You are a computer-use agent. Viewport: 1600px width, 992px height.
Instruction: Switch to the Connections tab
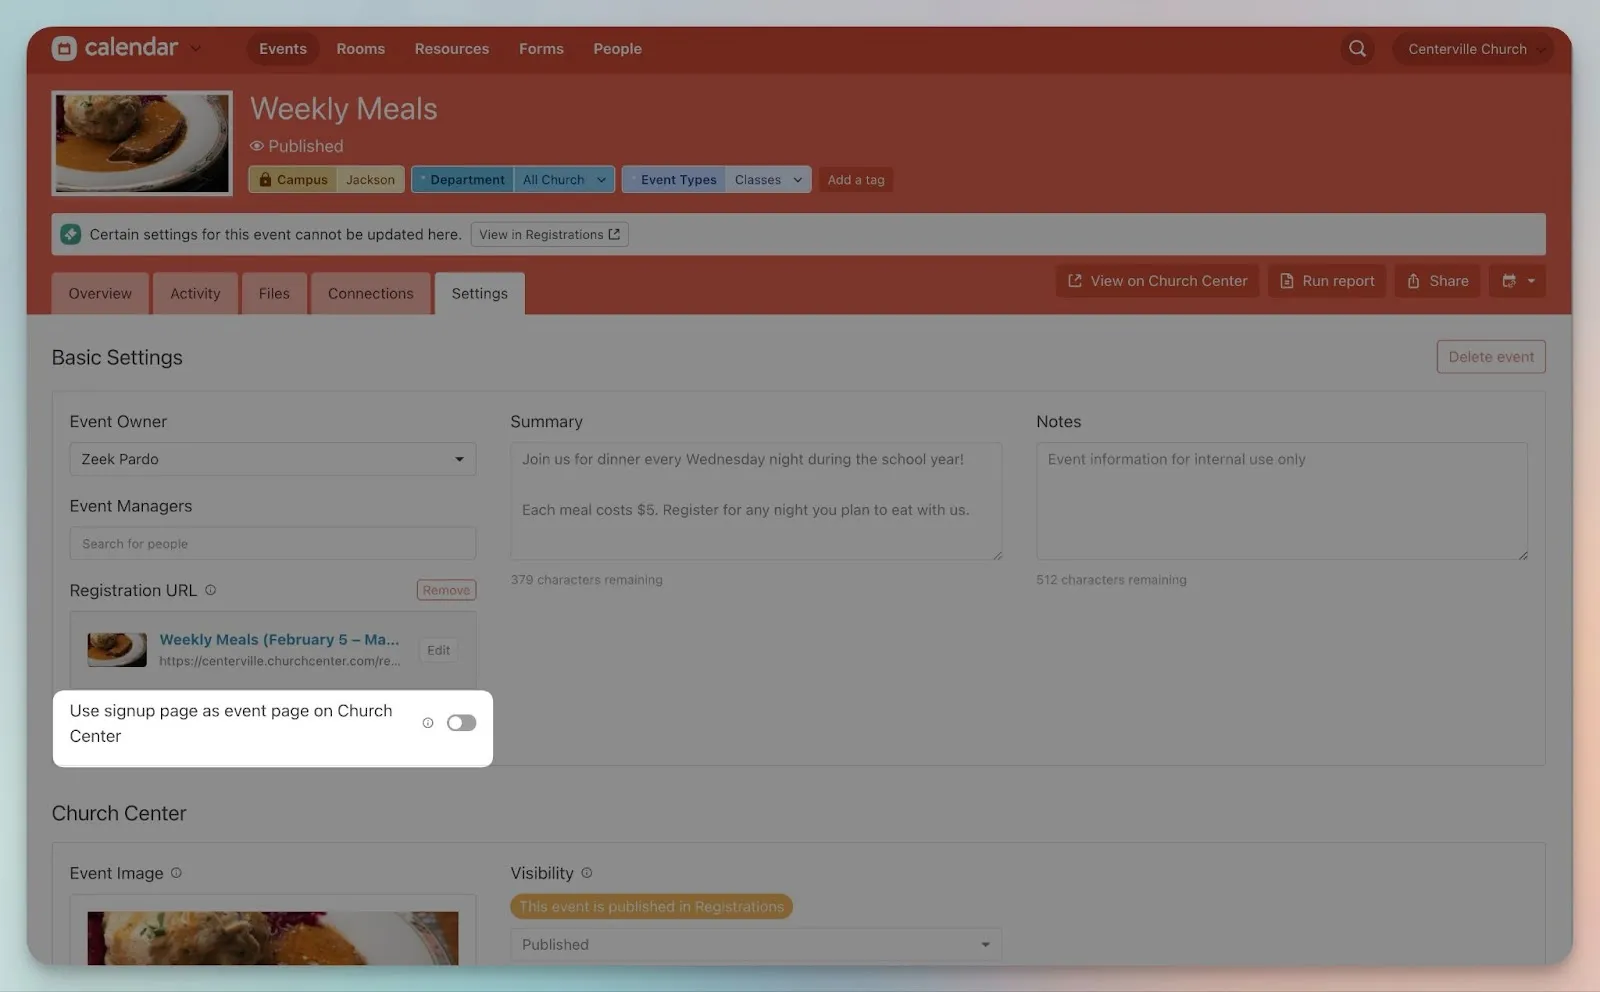click(370, 294)
